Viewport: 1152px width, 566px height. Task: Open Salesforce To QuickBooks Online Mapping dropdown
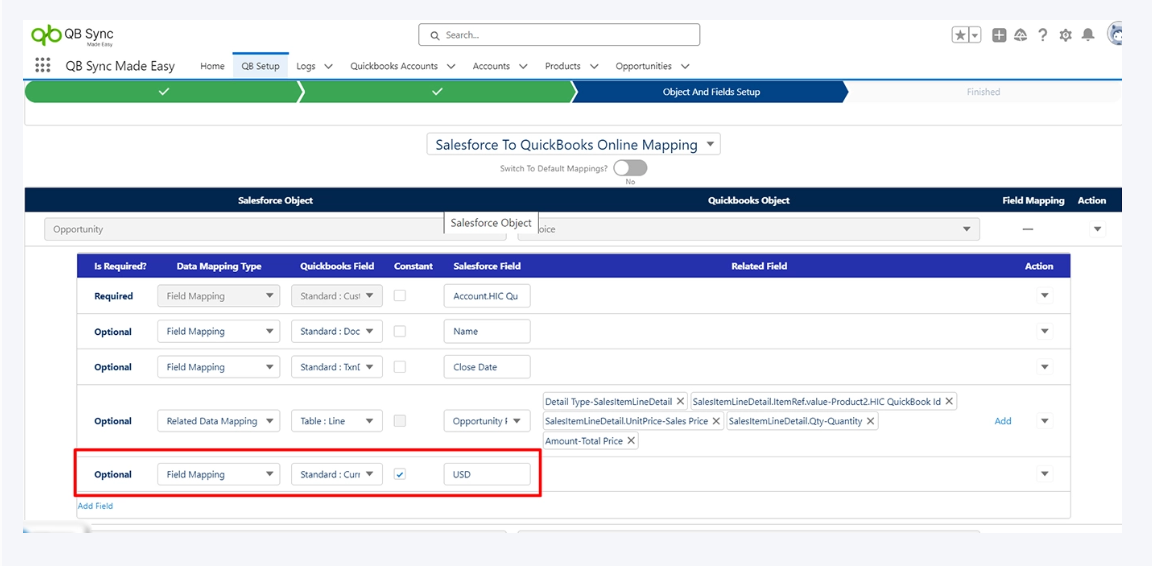pyautogui.click(x=574, y=145)
